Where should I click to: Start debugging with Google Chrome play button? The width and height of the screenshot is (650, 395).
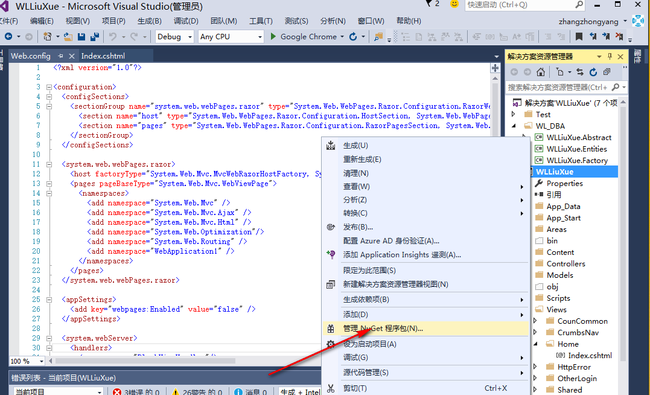[x=273, y=36]
